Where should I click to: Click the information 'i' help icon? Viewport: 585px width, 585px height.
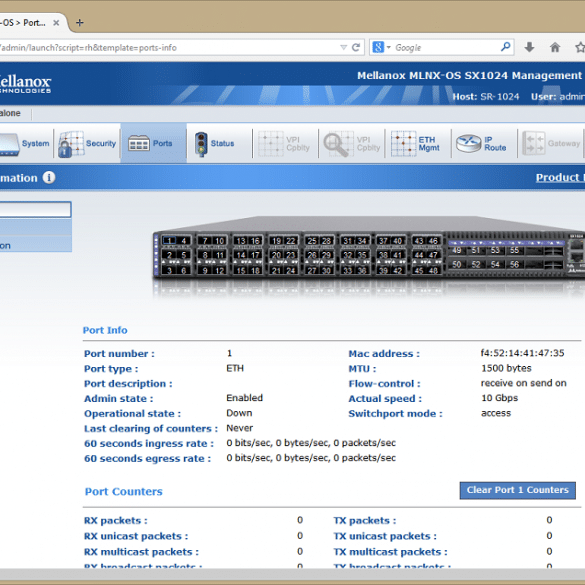coord(49,177)
